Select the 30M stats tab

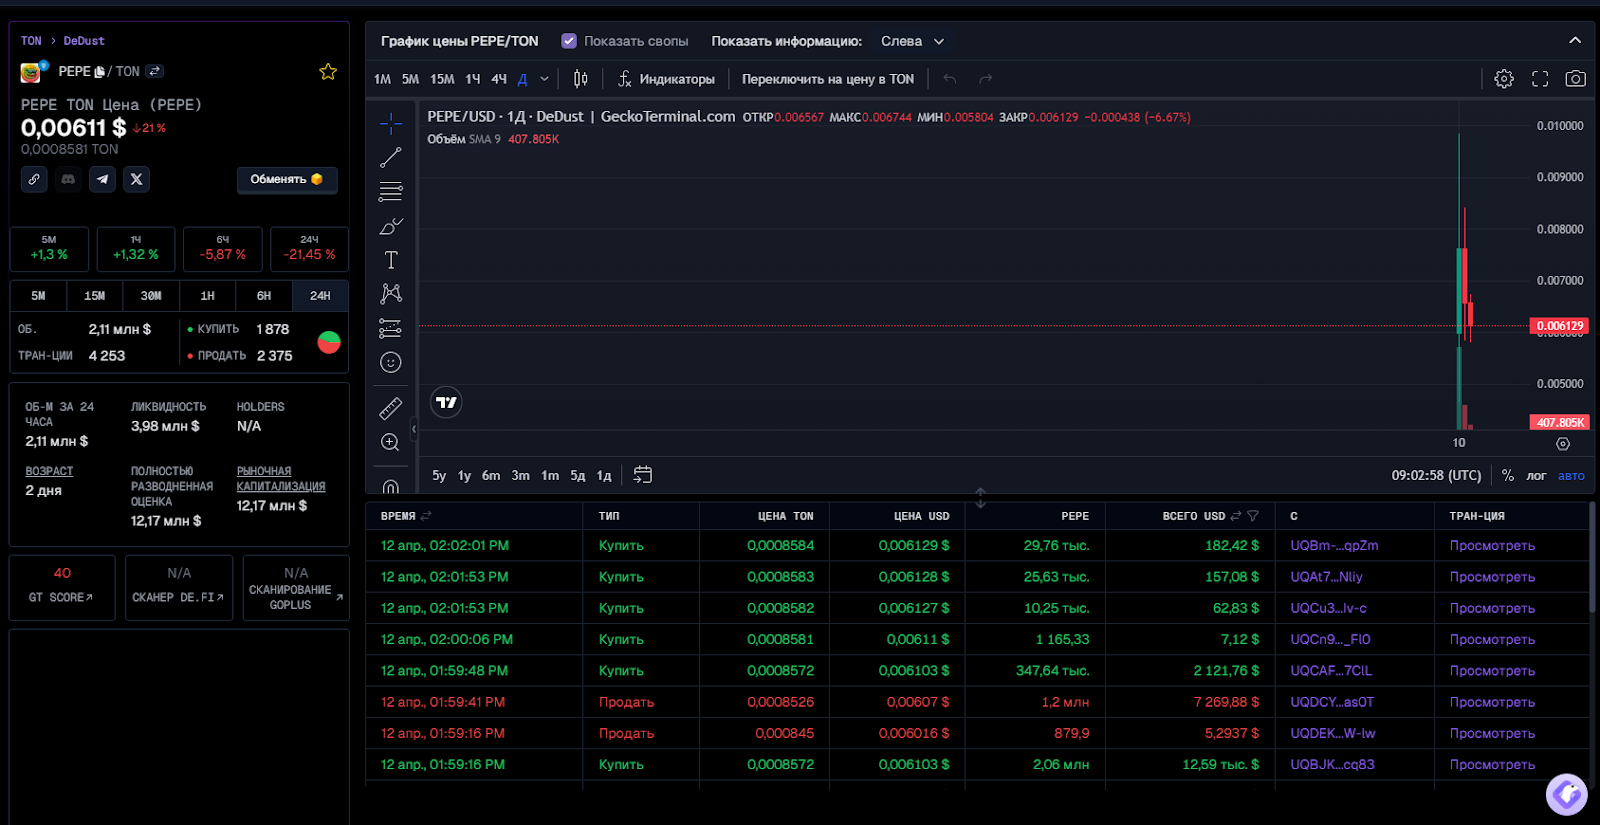click(x=151, y=296)
